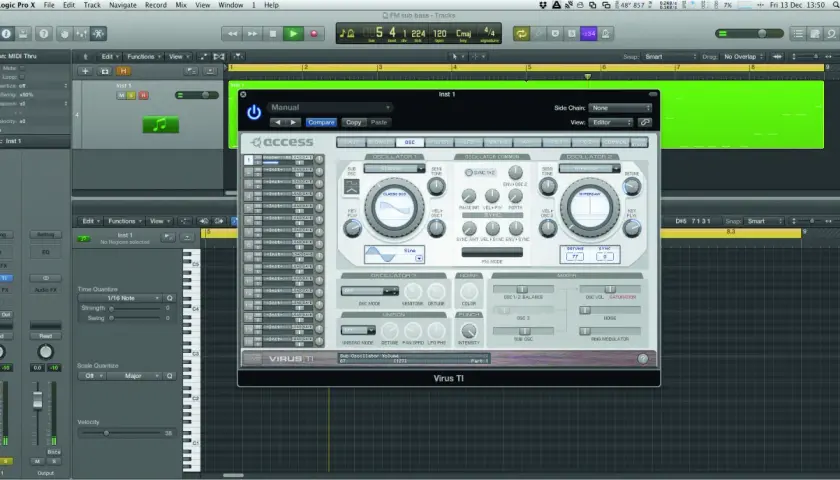This screenshot has width=840, height=480.
Task: Open the Editors scissors button
Action: click(x=98, y=34)
